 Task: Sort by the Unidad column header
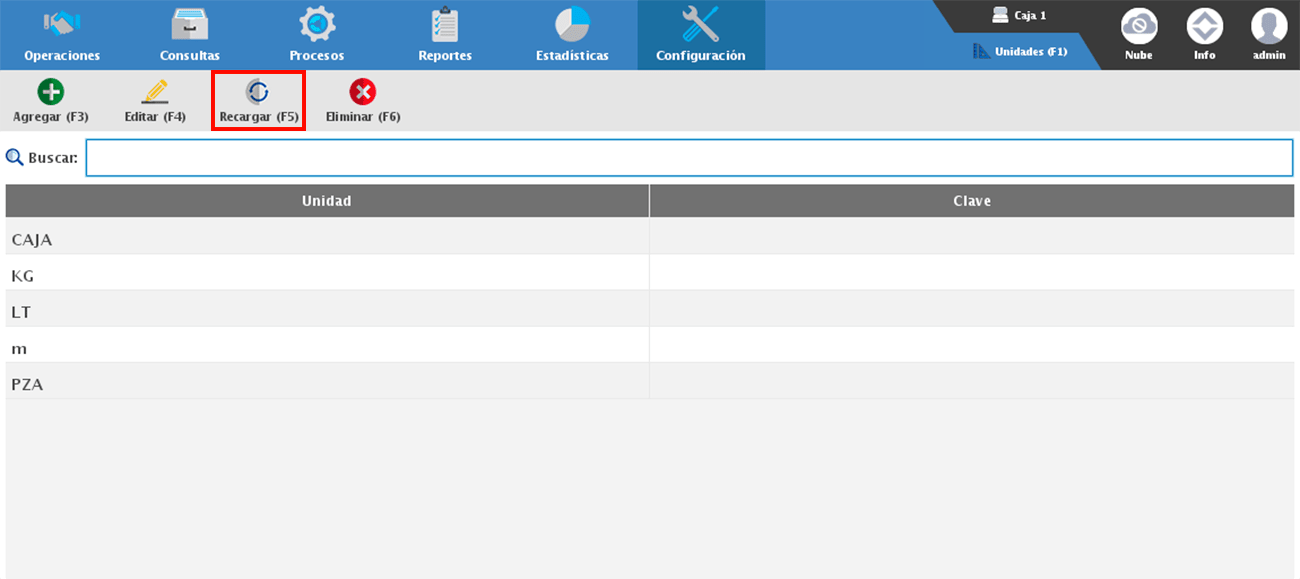pyautogui.click(x=327, y=201)
